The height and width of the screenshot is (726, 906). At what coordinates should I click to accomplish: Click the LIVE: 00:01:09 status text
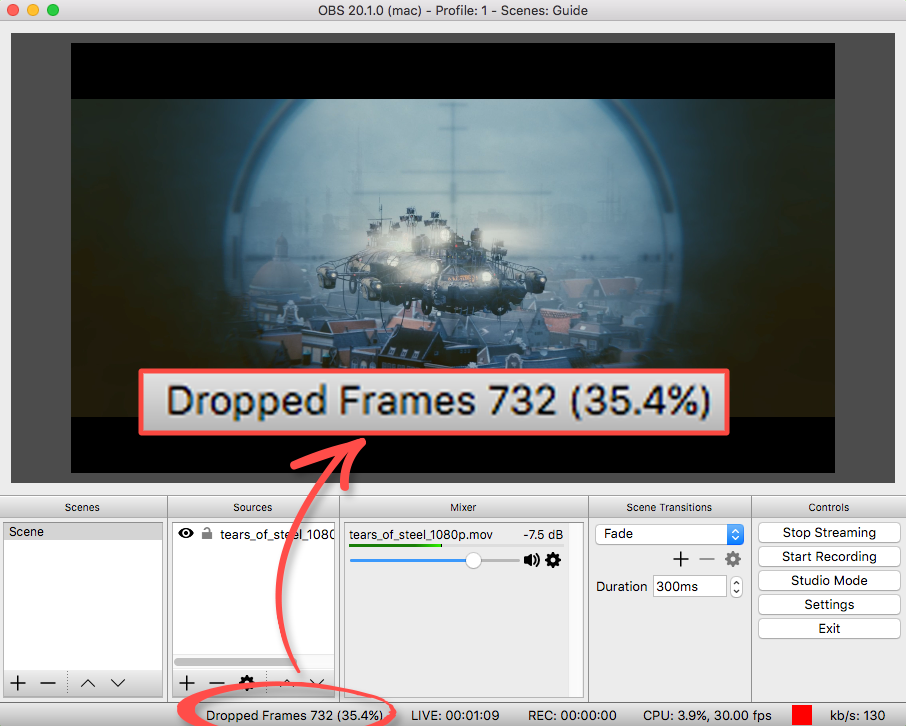[455, 716]
